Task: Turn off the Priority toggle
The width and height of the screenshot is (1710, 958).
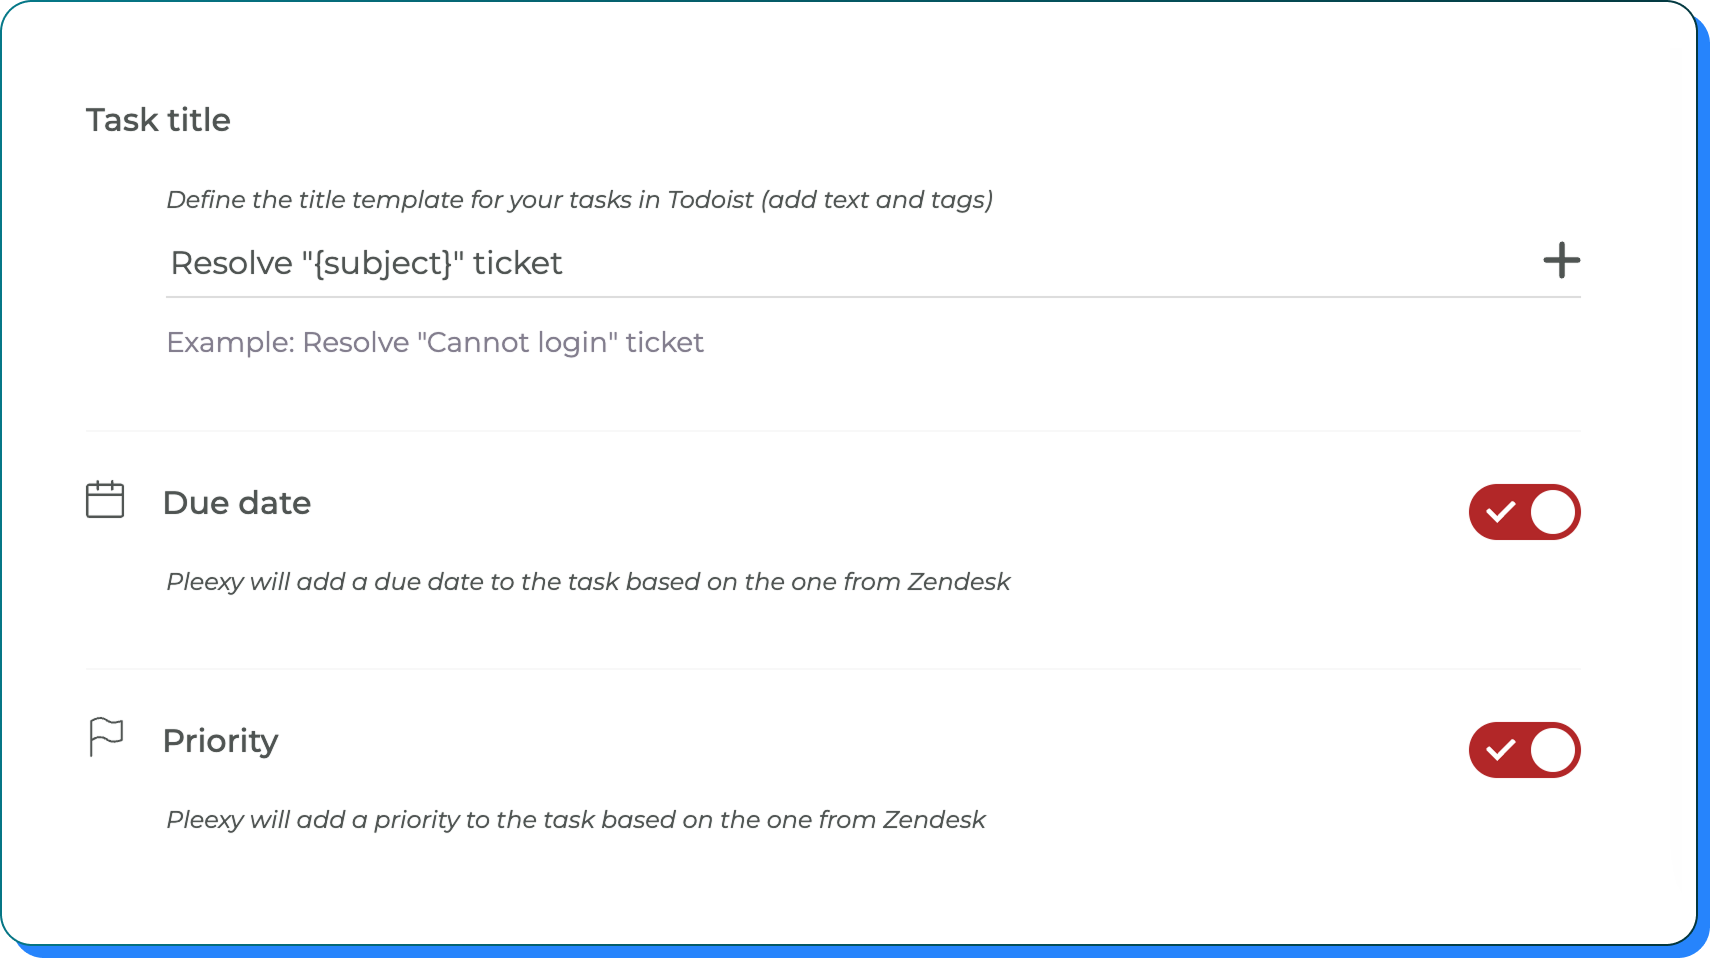Action: [x=1524, y=750]
